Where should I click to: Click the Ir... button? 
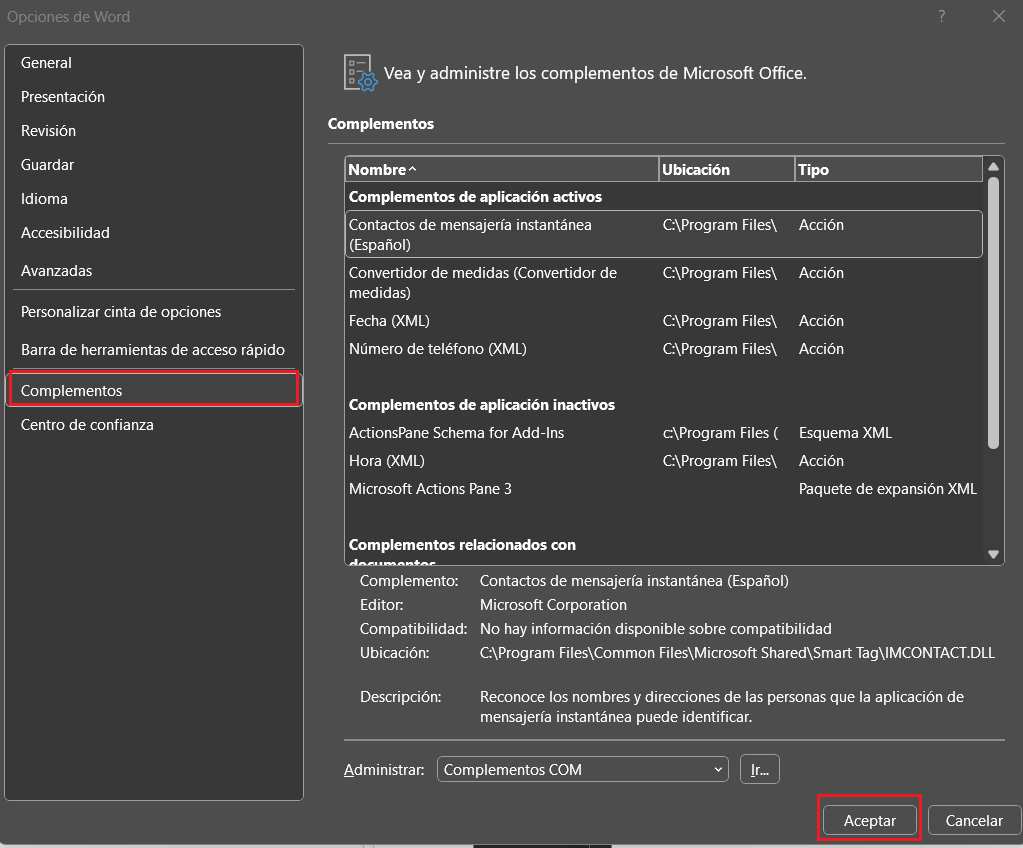pos(759,770)
